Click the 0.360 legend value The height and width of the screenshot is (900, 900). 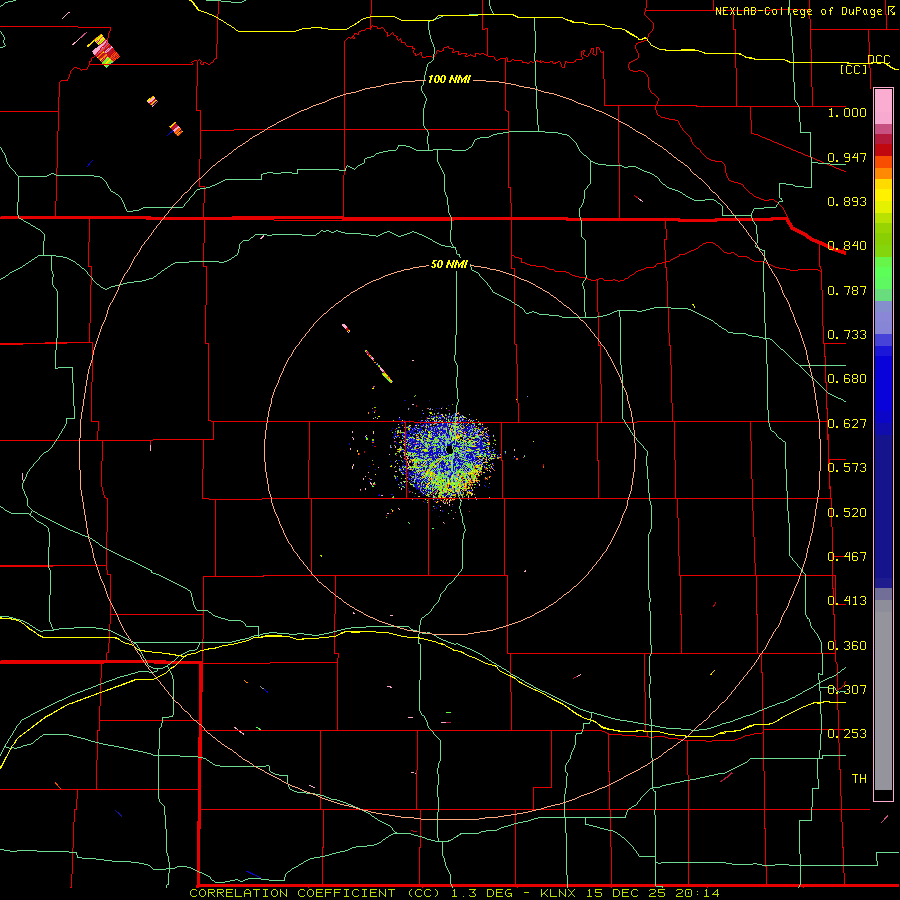tap(847, 646)
